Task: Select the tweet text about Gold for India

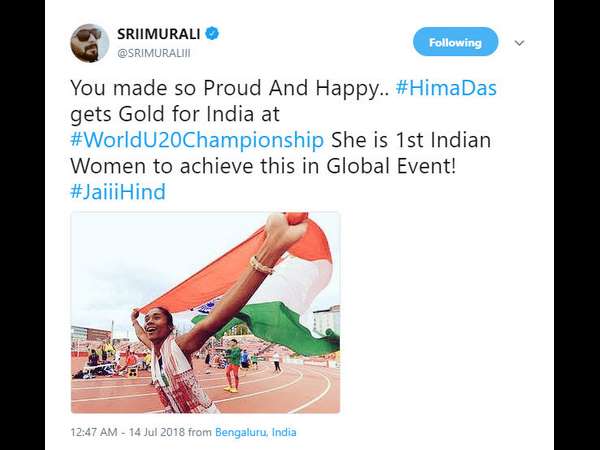Action: pos(283,140)
